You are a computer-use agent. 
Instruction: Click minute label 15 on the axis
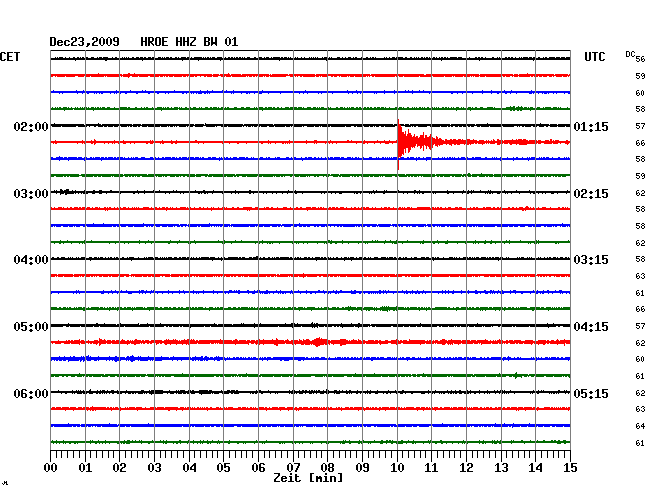[570, 468]
